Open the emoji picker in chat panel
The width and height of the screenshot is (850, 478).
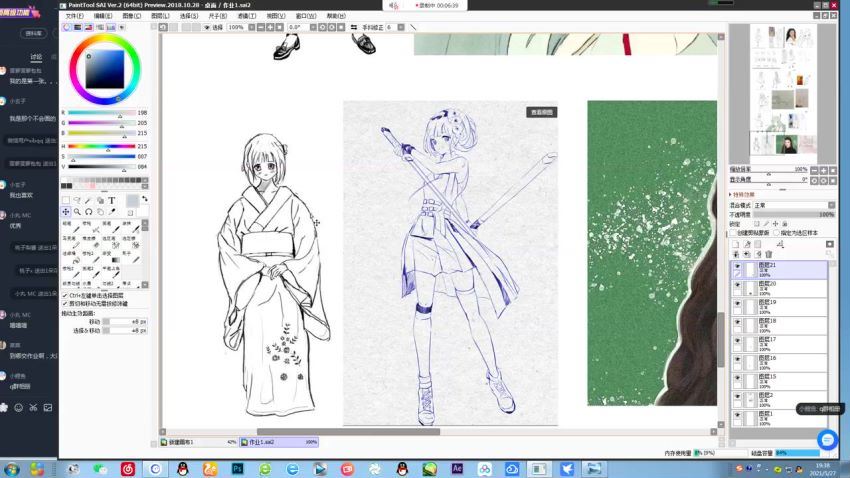(18, 408)
